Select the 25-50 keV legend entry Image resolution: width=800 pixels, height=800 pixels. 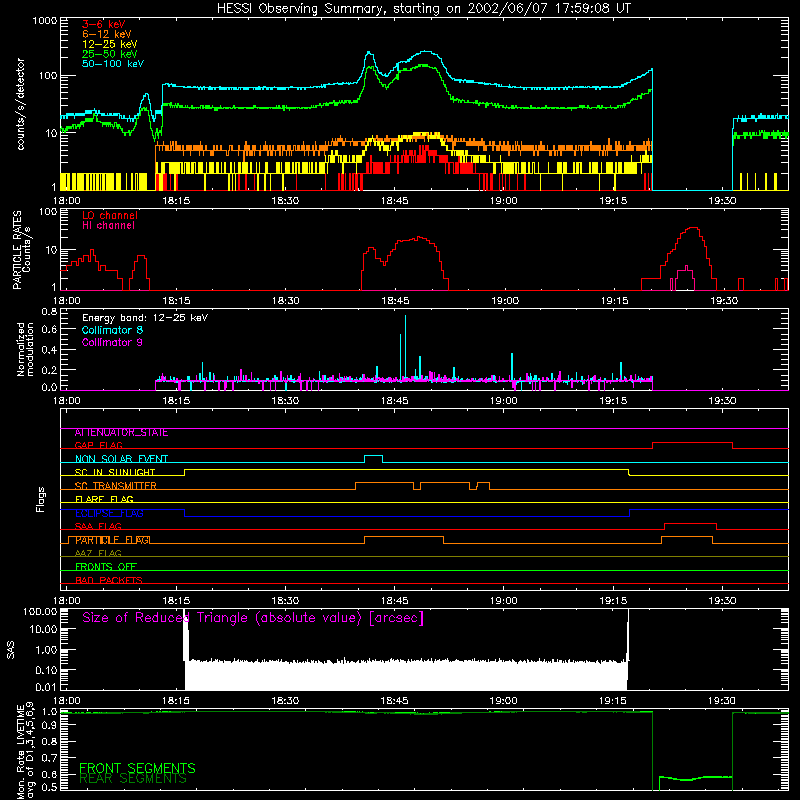110,54
